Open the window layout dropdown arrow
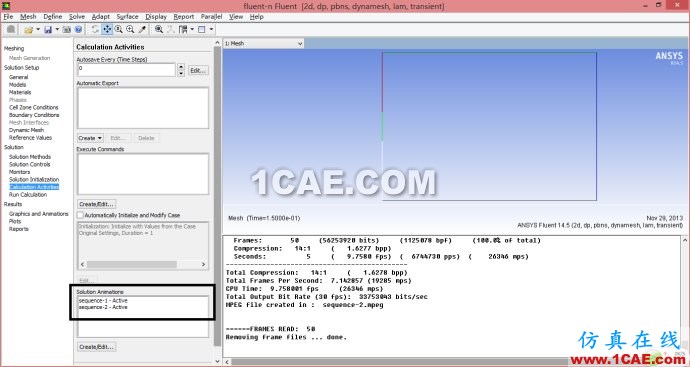The height and width of the screenshot is (367, 690). point(212,29)
